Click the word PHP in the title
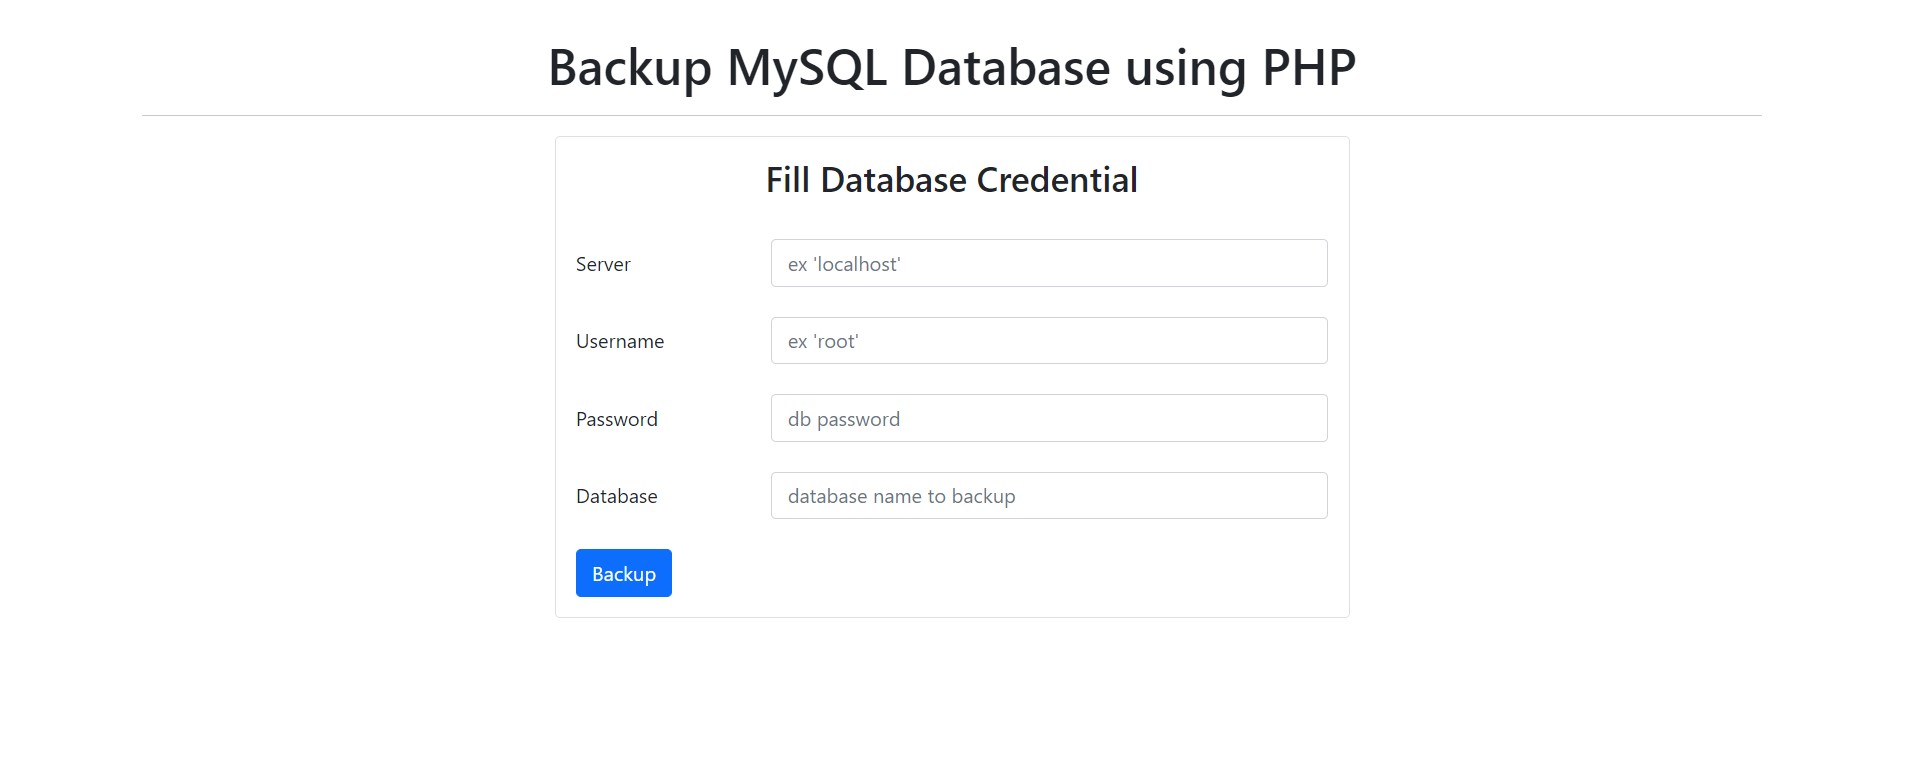The width and height of the screenshot is (1912, 773). 1309,68
